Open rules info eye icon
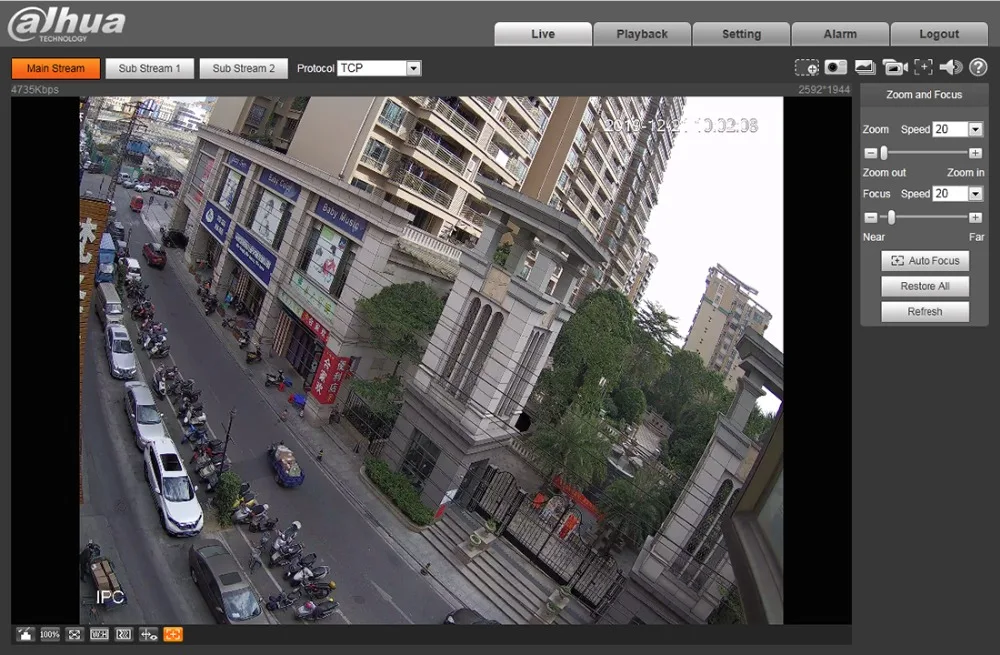Image resolution: width=1000 pixels, height=655 pixels. [x=149, y=634]
